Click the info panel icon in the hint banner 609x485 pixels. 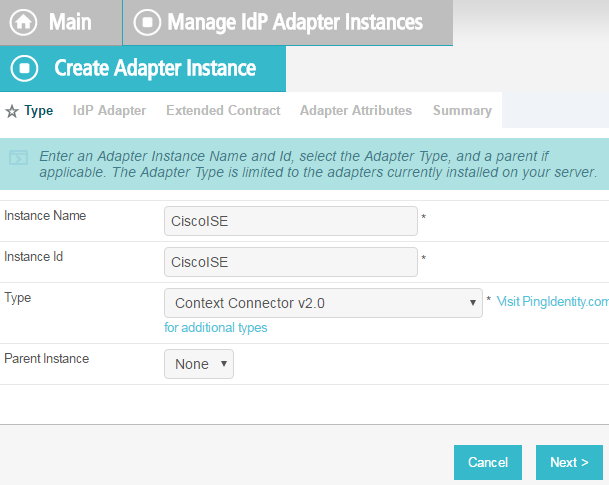pyautogui.click(x=18, y=158)
